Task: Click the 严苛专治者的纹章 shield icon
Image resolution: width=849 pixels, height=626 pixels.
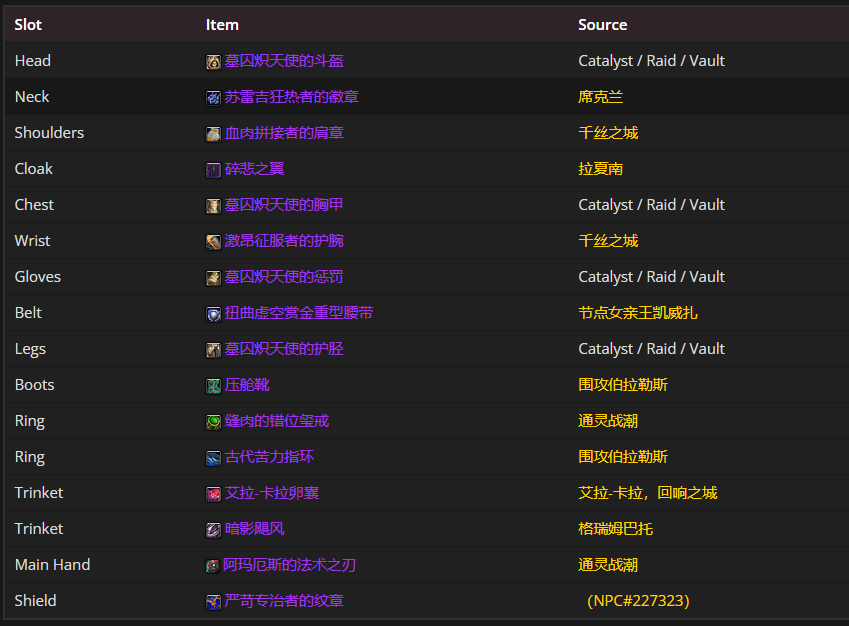Action: (212, 601)
